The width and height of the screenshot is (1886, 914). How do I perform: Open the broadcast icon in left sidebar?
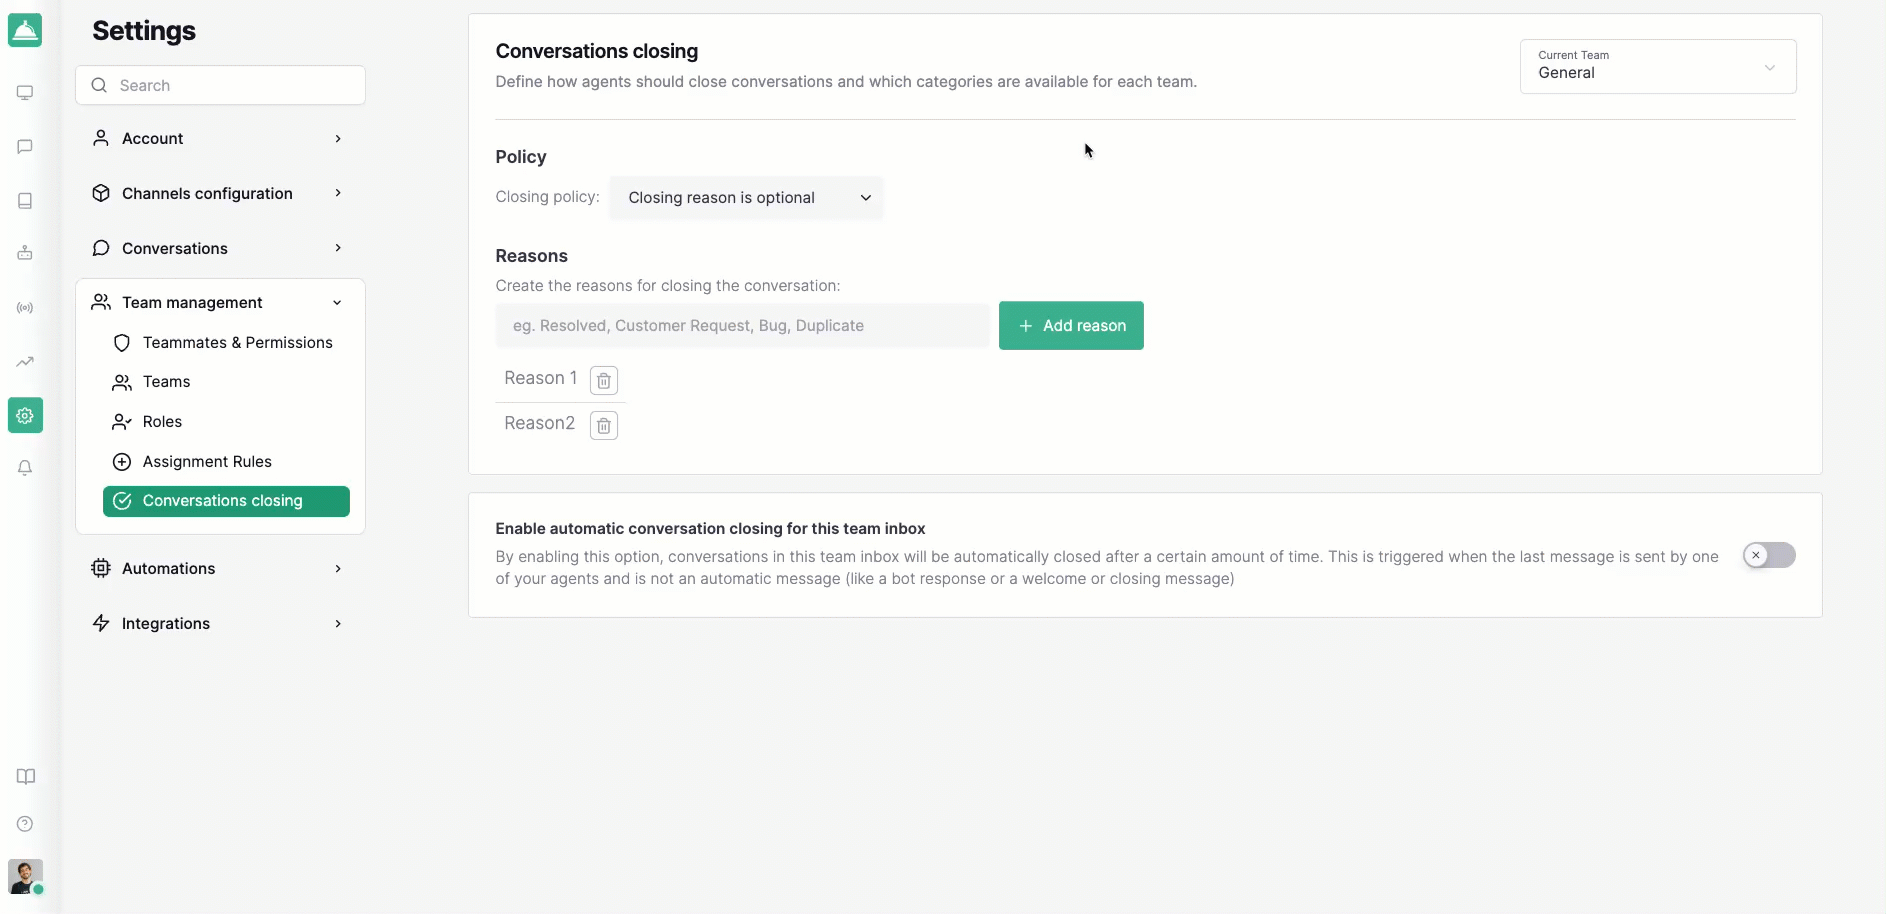25,308
